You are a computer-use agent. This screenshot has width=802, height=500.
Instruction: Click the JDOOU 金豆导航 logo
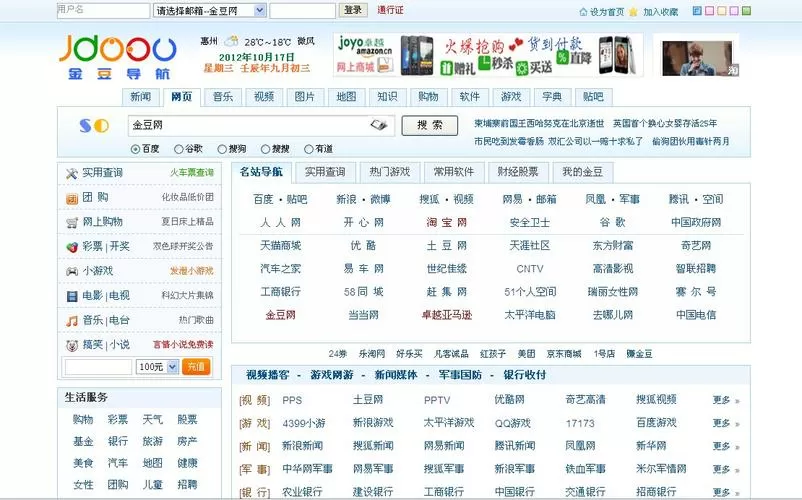(x=118, y=57)
